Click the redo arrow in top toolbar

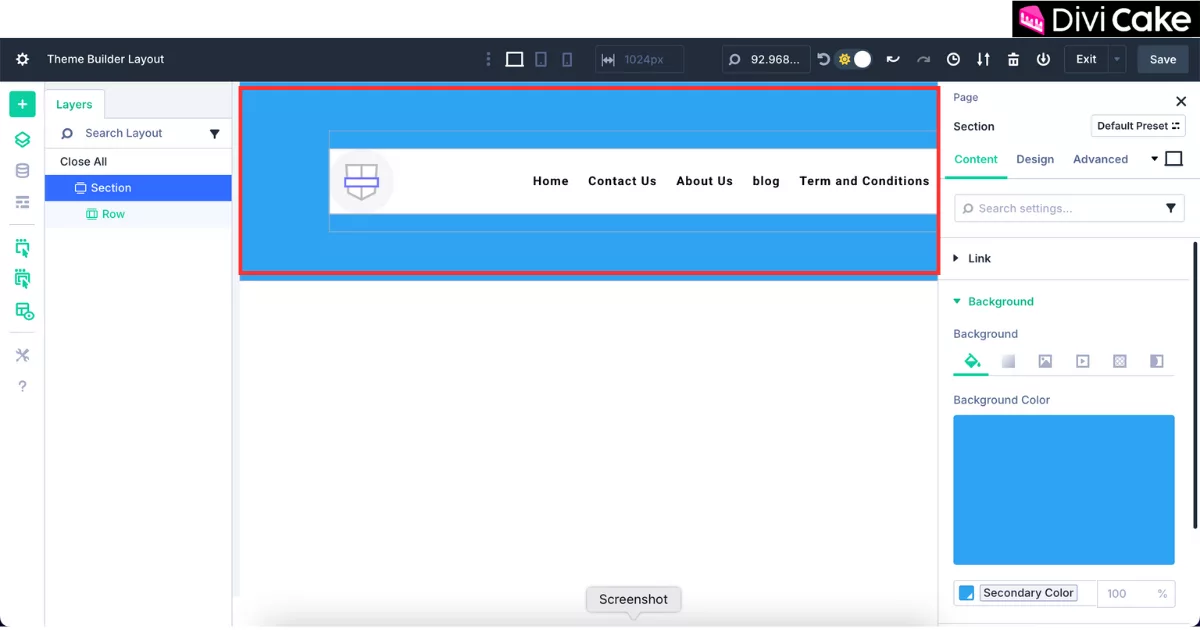923,59
